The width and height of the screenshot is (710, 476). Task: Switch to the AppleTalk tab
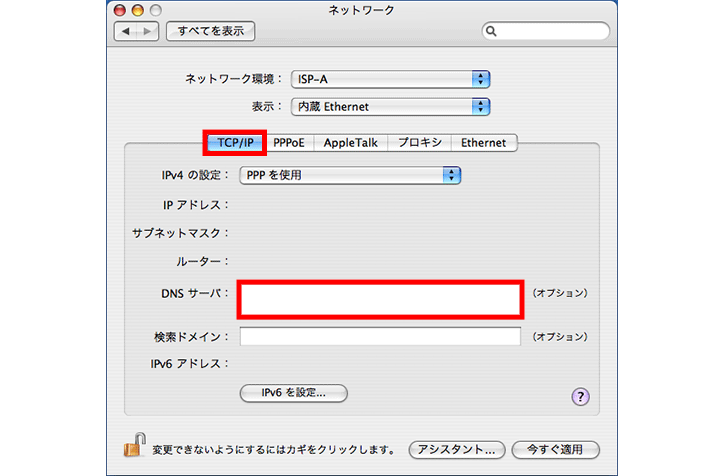click(x=351, y=143)
